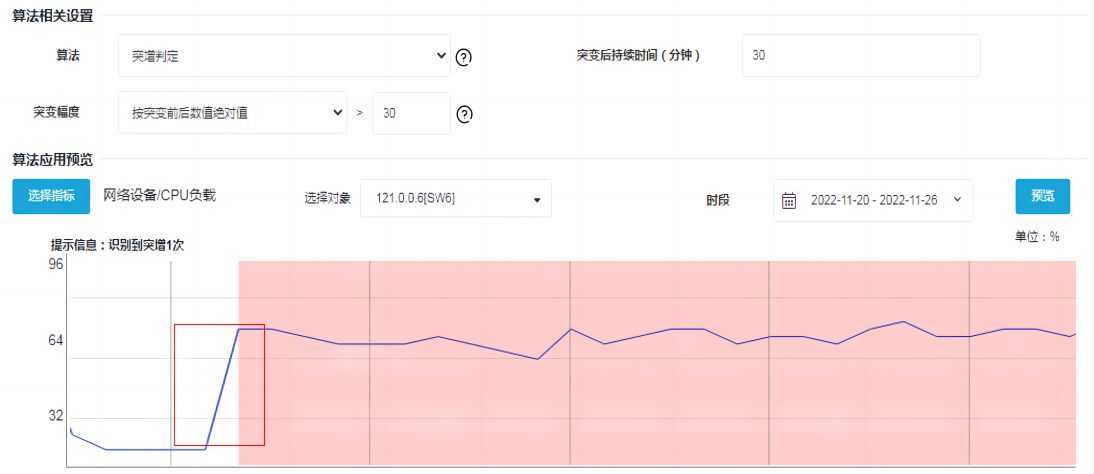Click the 网络设备/CPU负载 metric label
1094x474 pixels.
click(x=160, y=195)
